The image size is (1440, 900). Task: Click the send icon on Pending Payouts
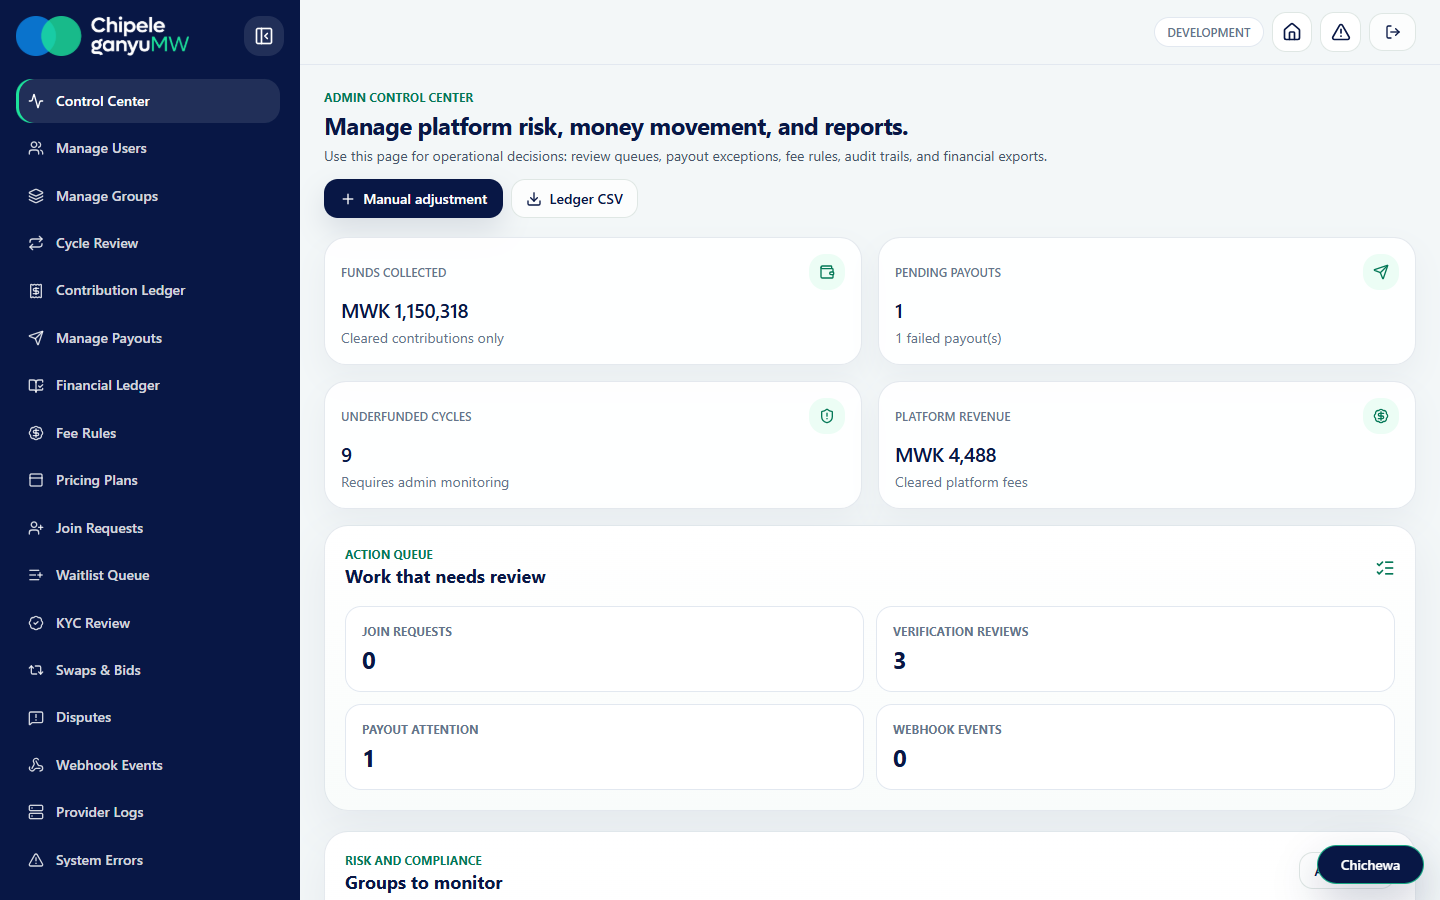pos(1381,272)
